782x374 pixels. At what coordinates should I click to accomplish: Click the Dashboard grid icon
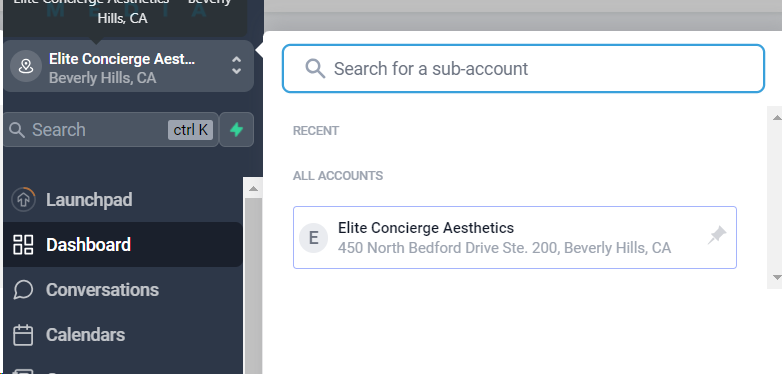coord(23,245)
